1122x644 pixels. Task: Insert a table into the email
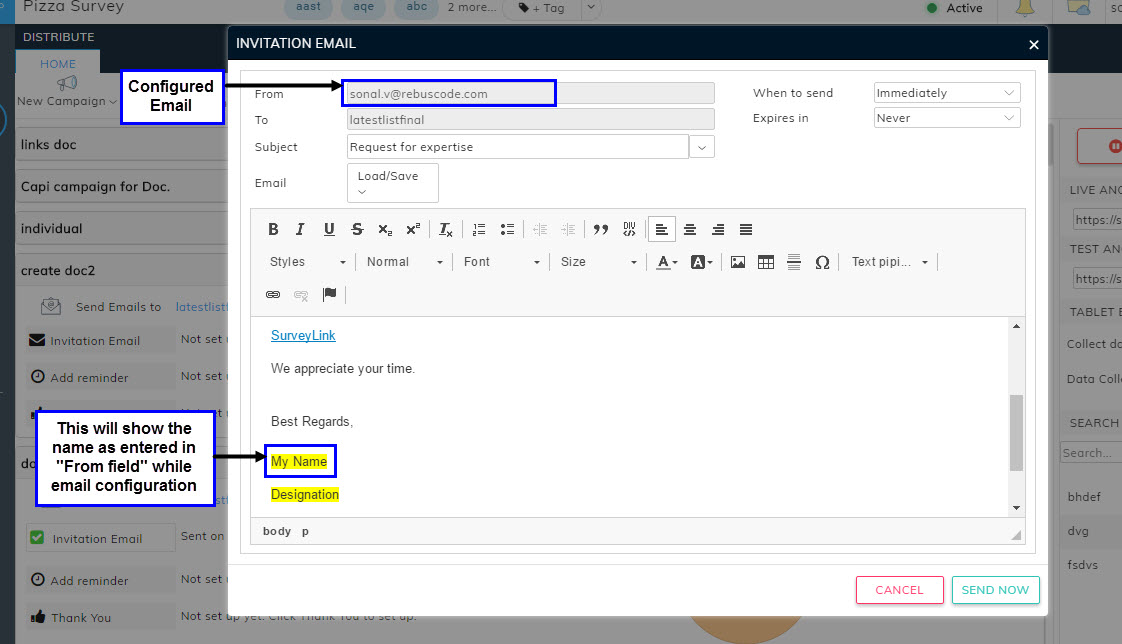(766, 262)
